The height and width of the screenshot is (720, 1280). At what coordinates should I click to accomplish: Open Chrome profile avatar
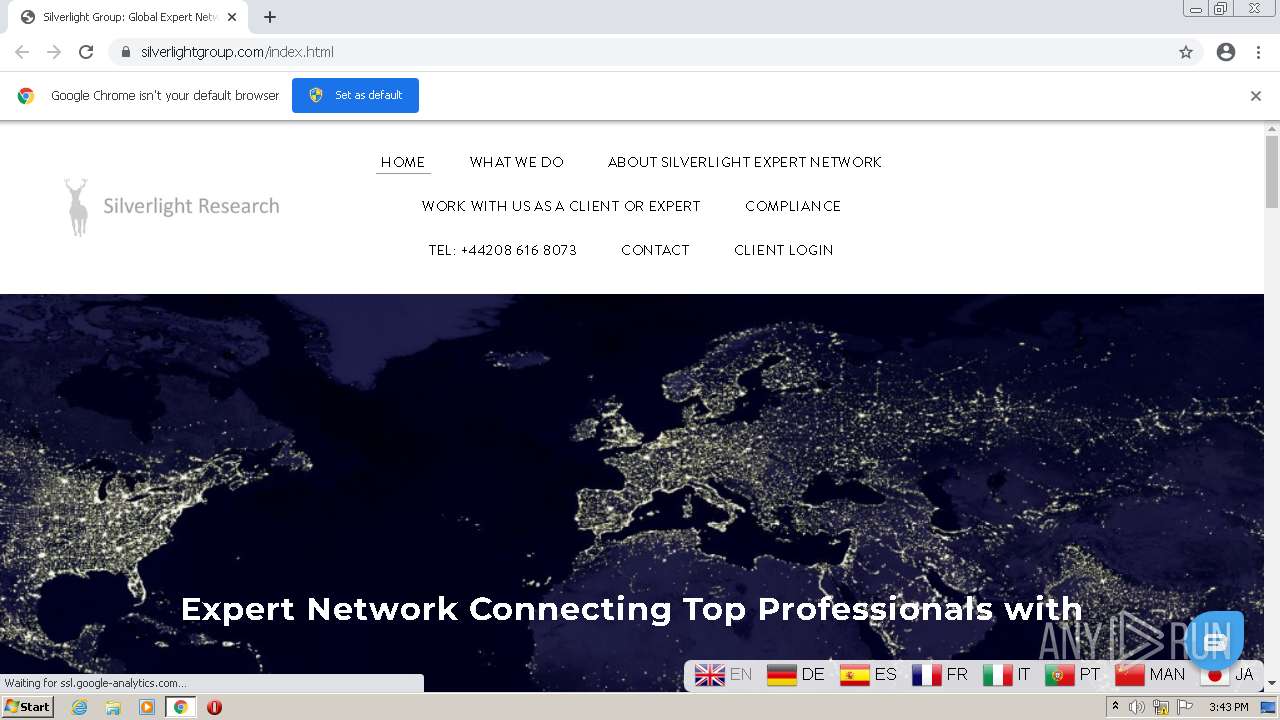1226,52
